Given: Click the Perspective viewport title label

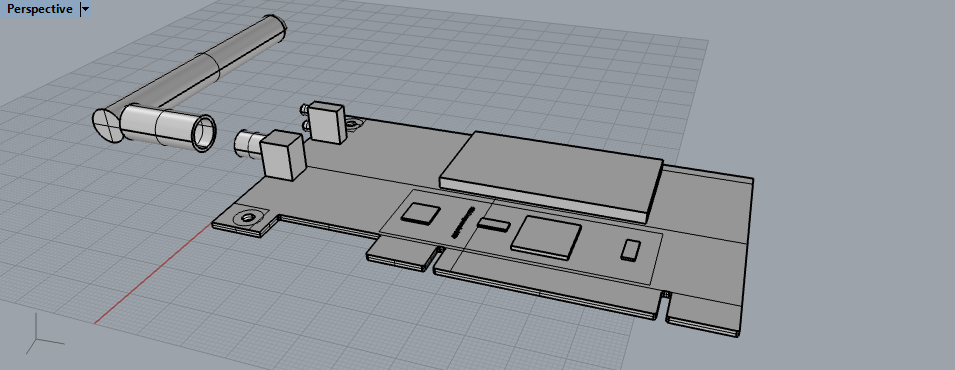Looking at the screenshot, I should pos(40,9).
